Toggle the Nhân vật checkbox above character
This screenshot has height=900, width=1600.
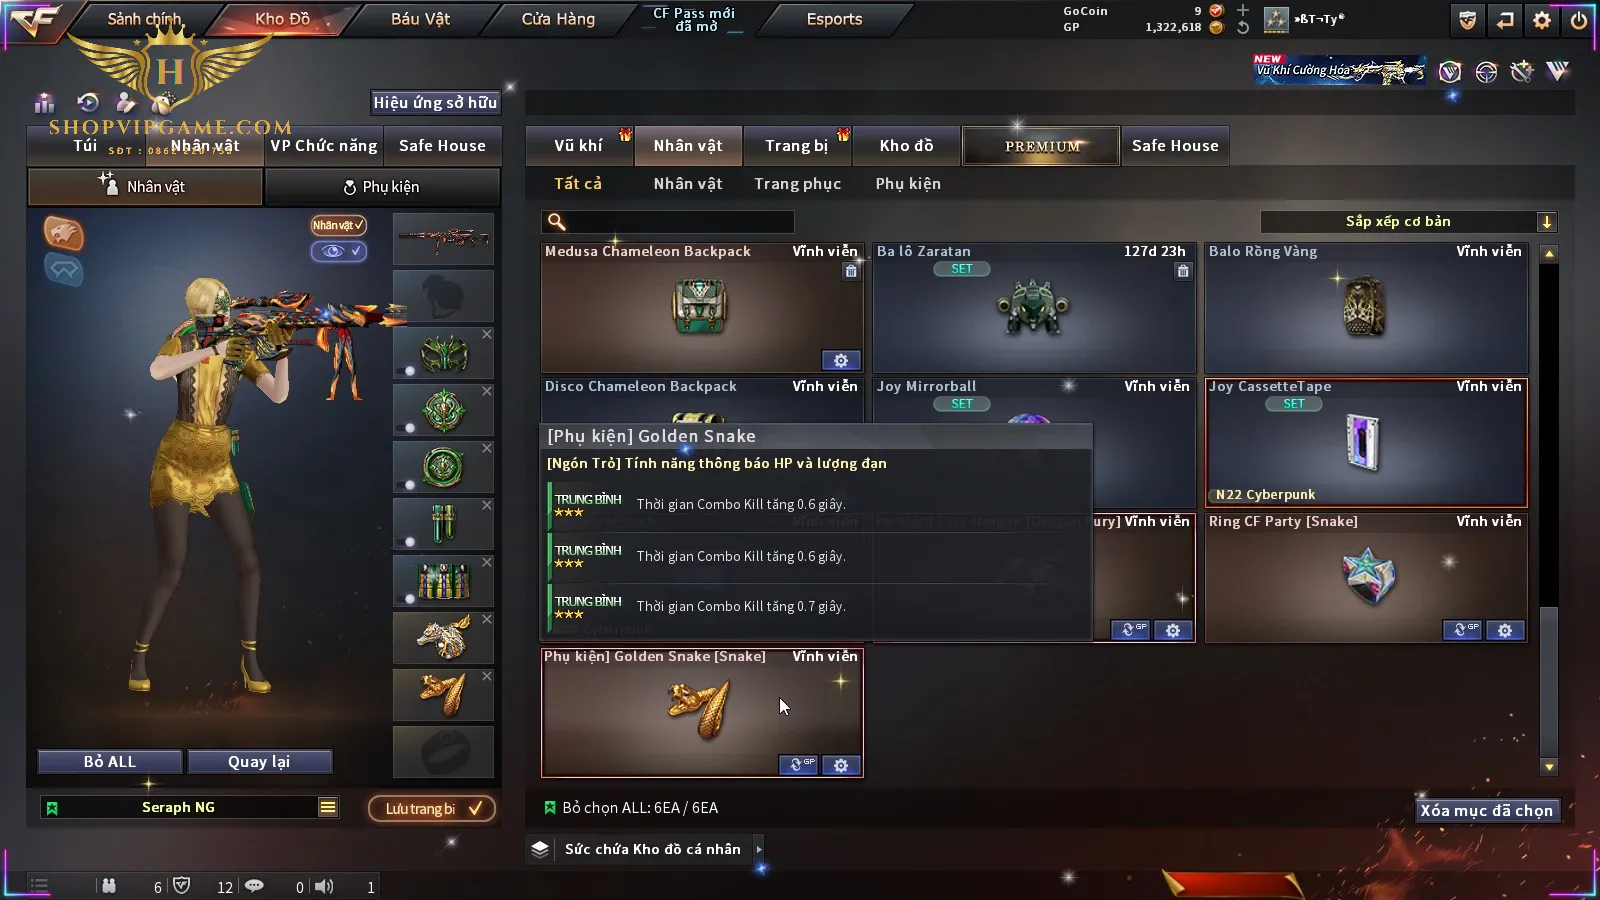tap(338, 225)
